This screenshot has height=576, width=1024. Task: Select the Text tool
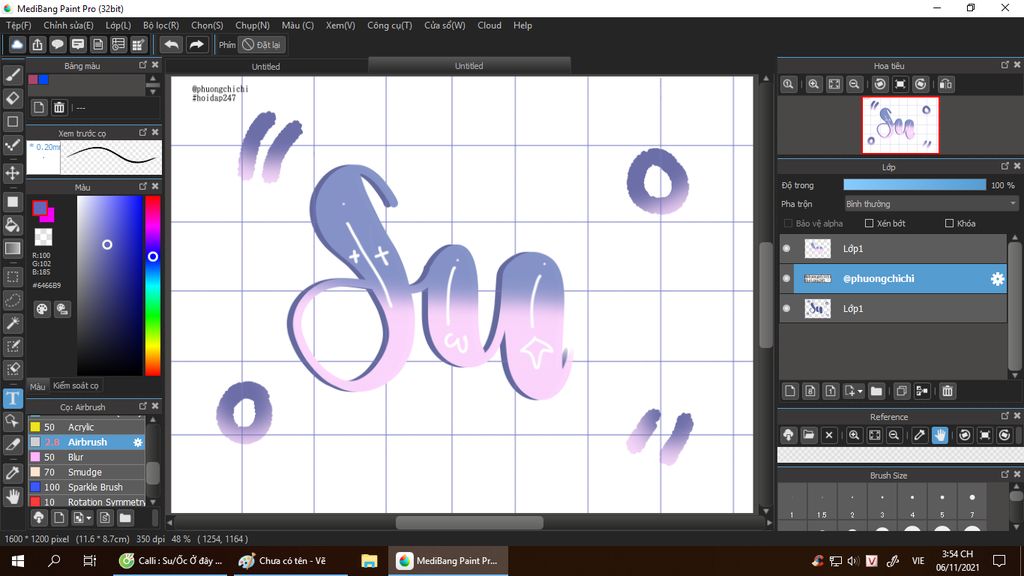point(12,398)
